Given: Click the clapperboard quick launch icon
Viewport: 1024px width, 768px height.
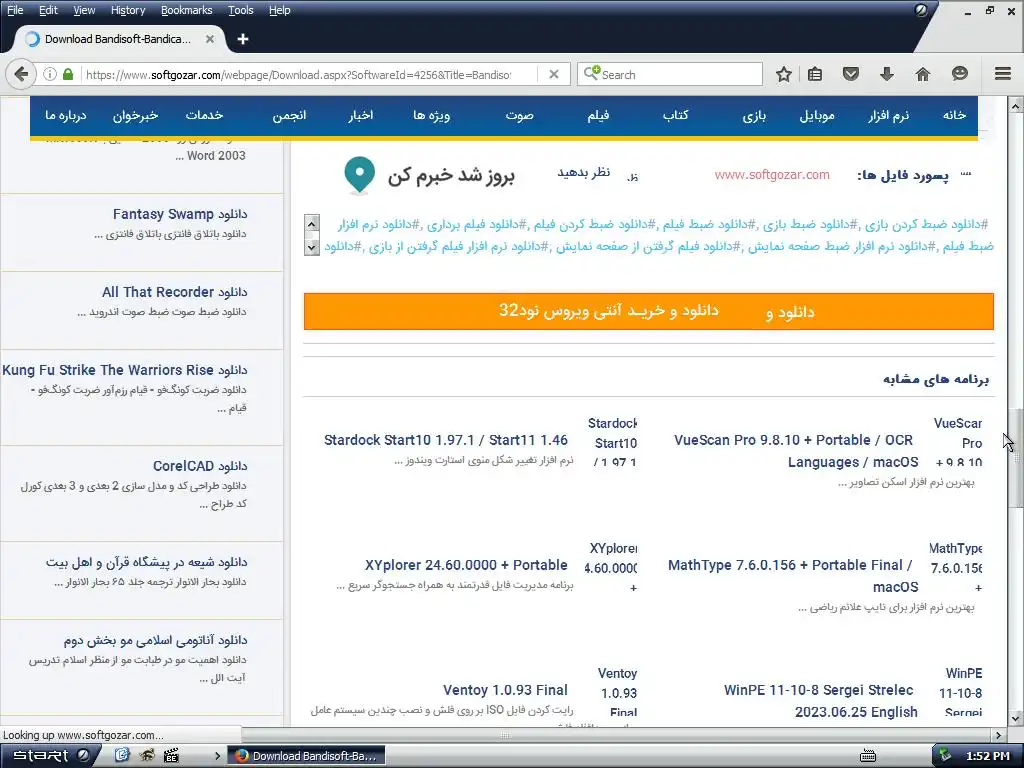Looking at the screenshot, I should (x=171, y=756).
